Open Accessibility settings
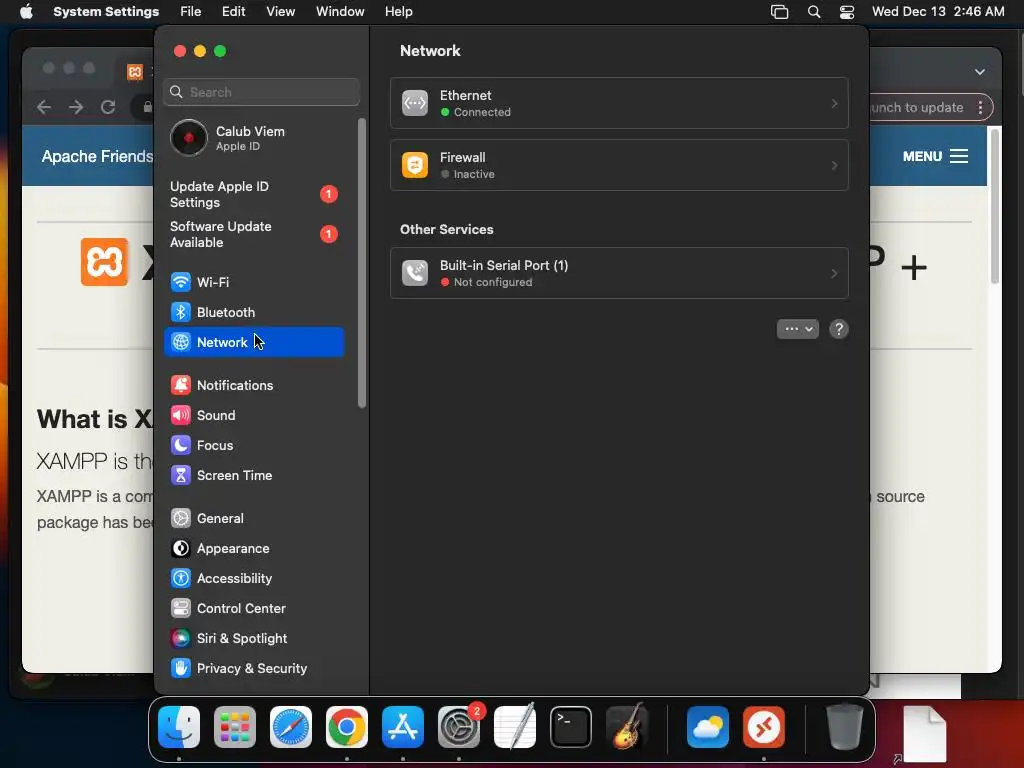 pyautogui.click(x=253, y=579)
